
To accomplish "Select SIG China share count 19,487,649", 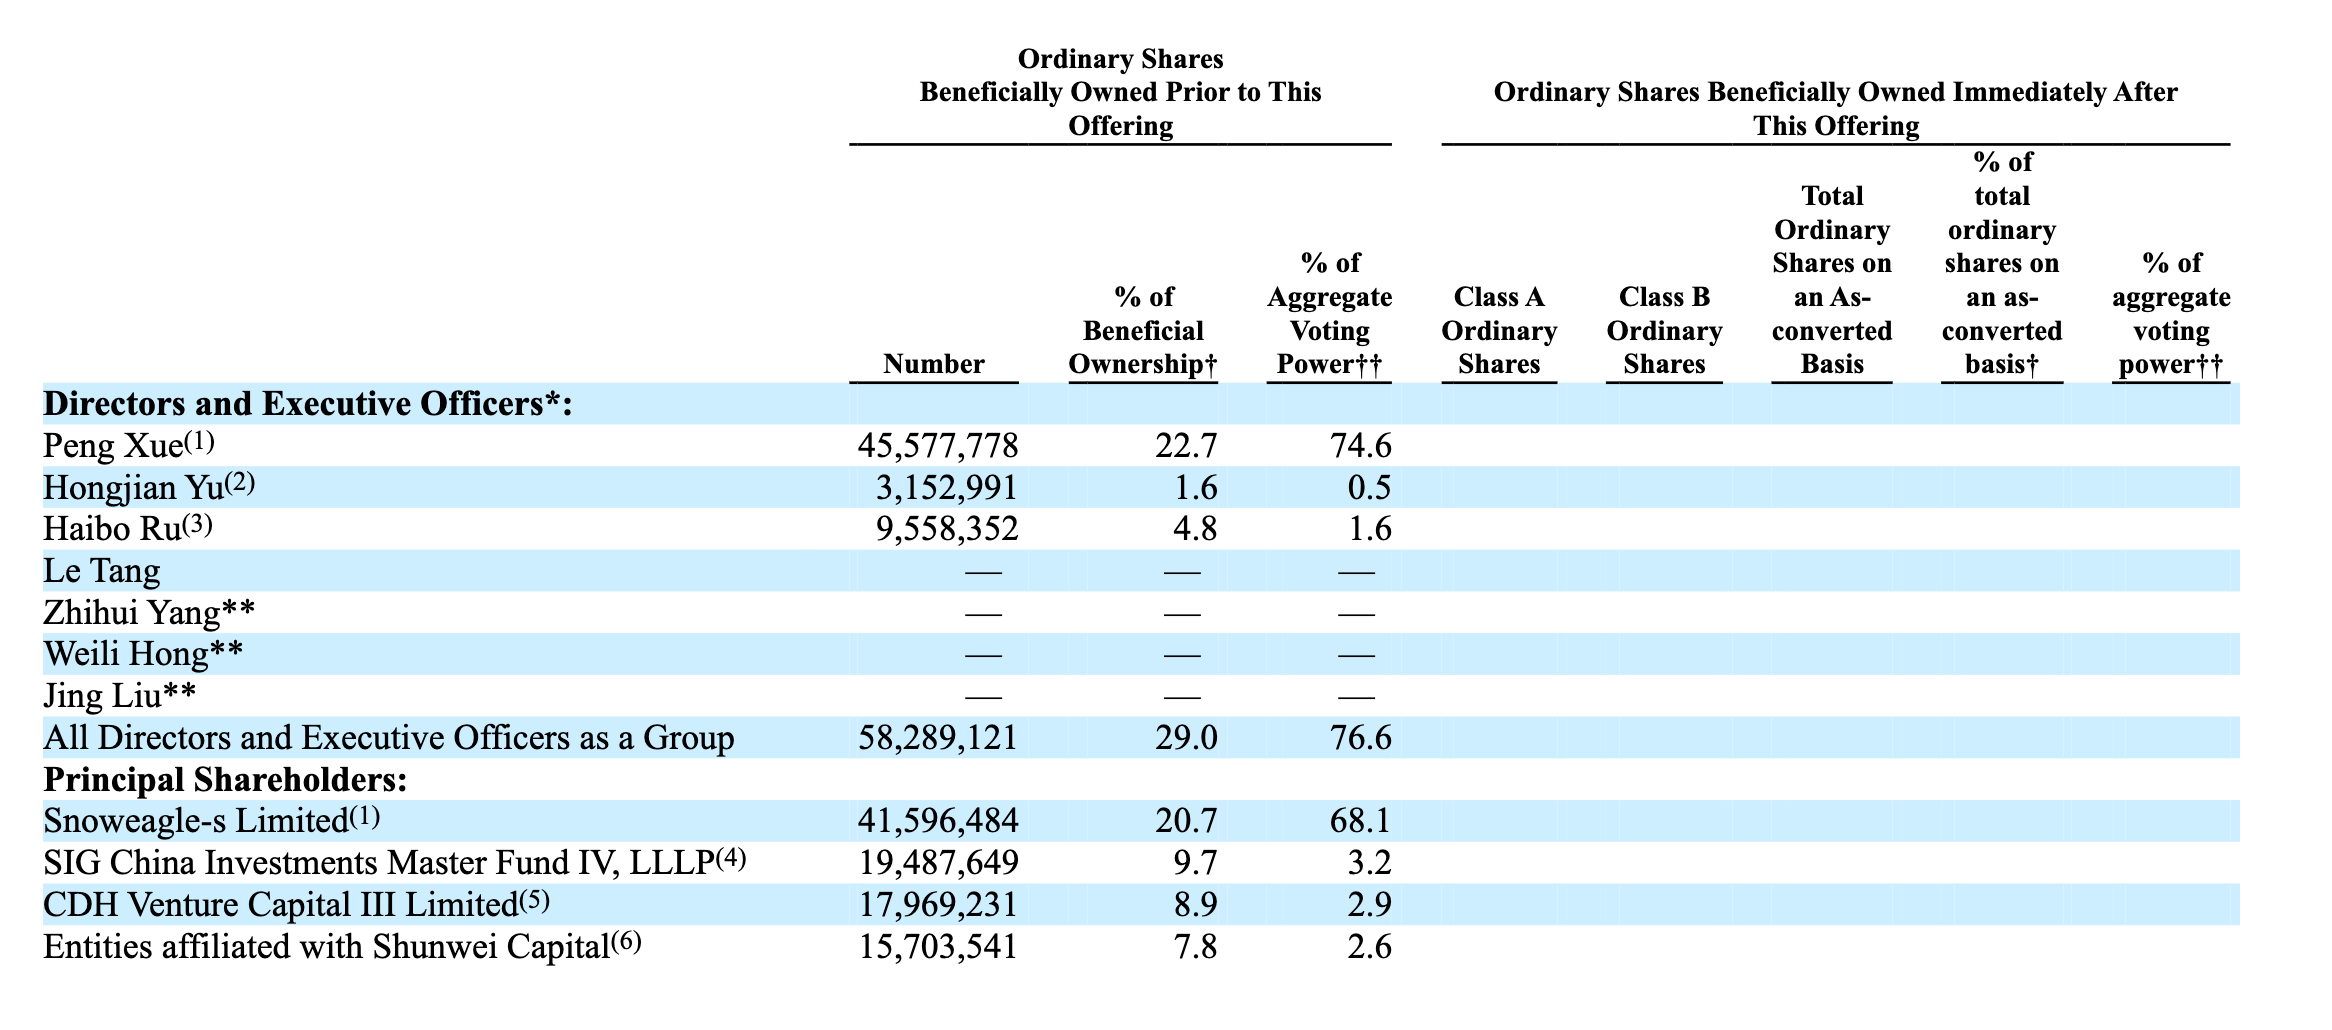I will (x=938, y=863).
